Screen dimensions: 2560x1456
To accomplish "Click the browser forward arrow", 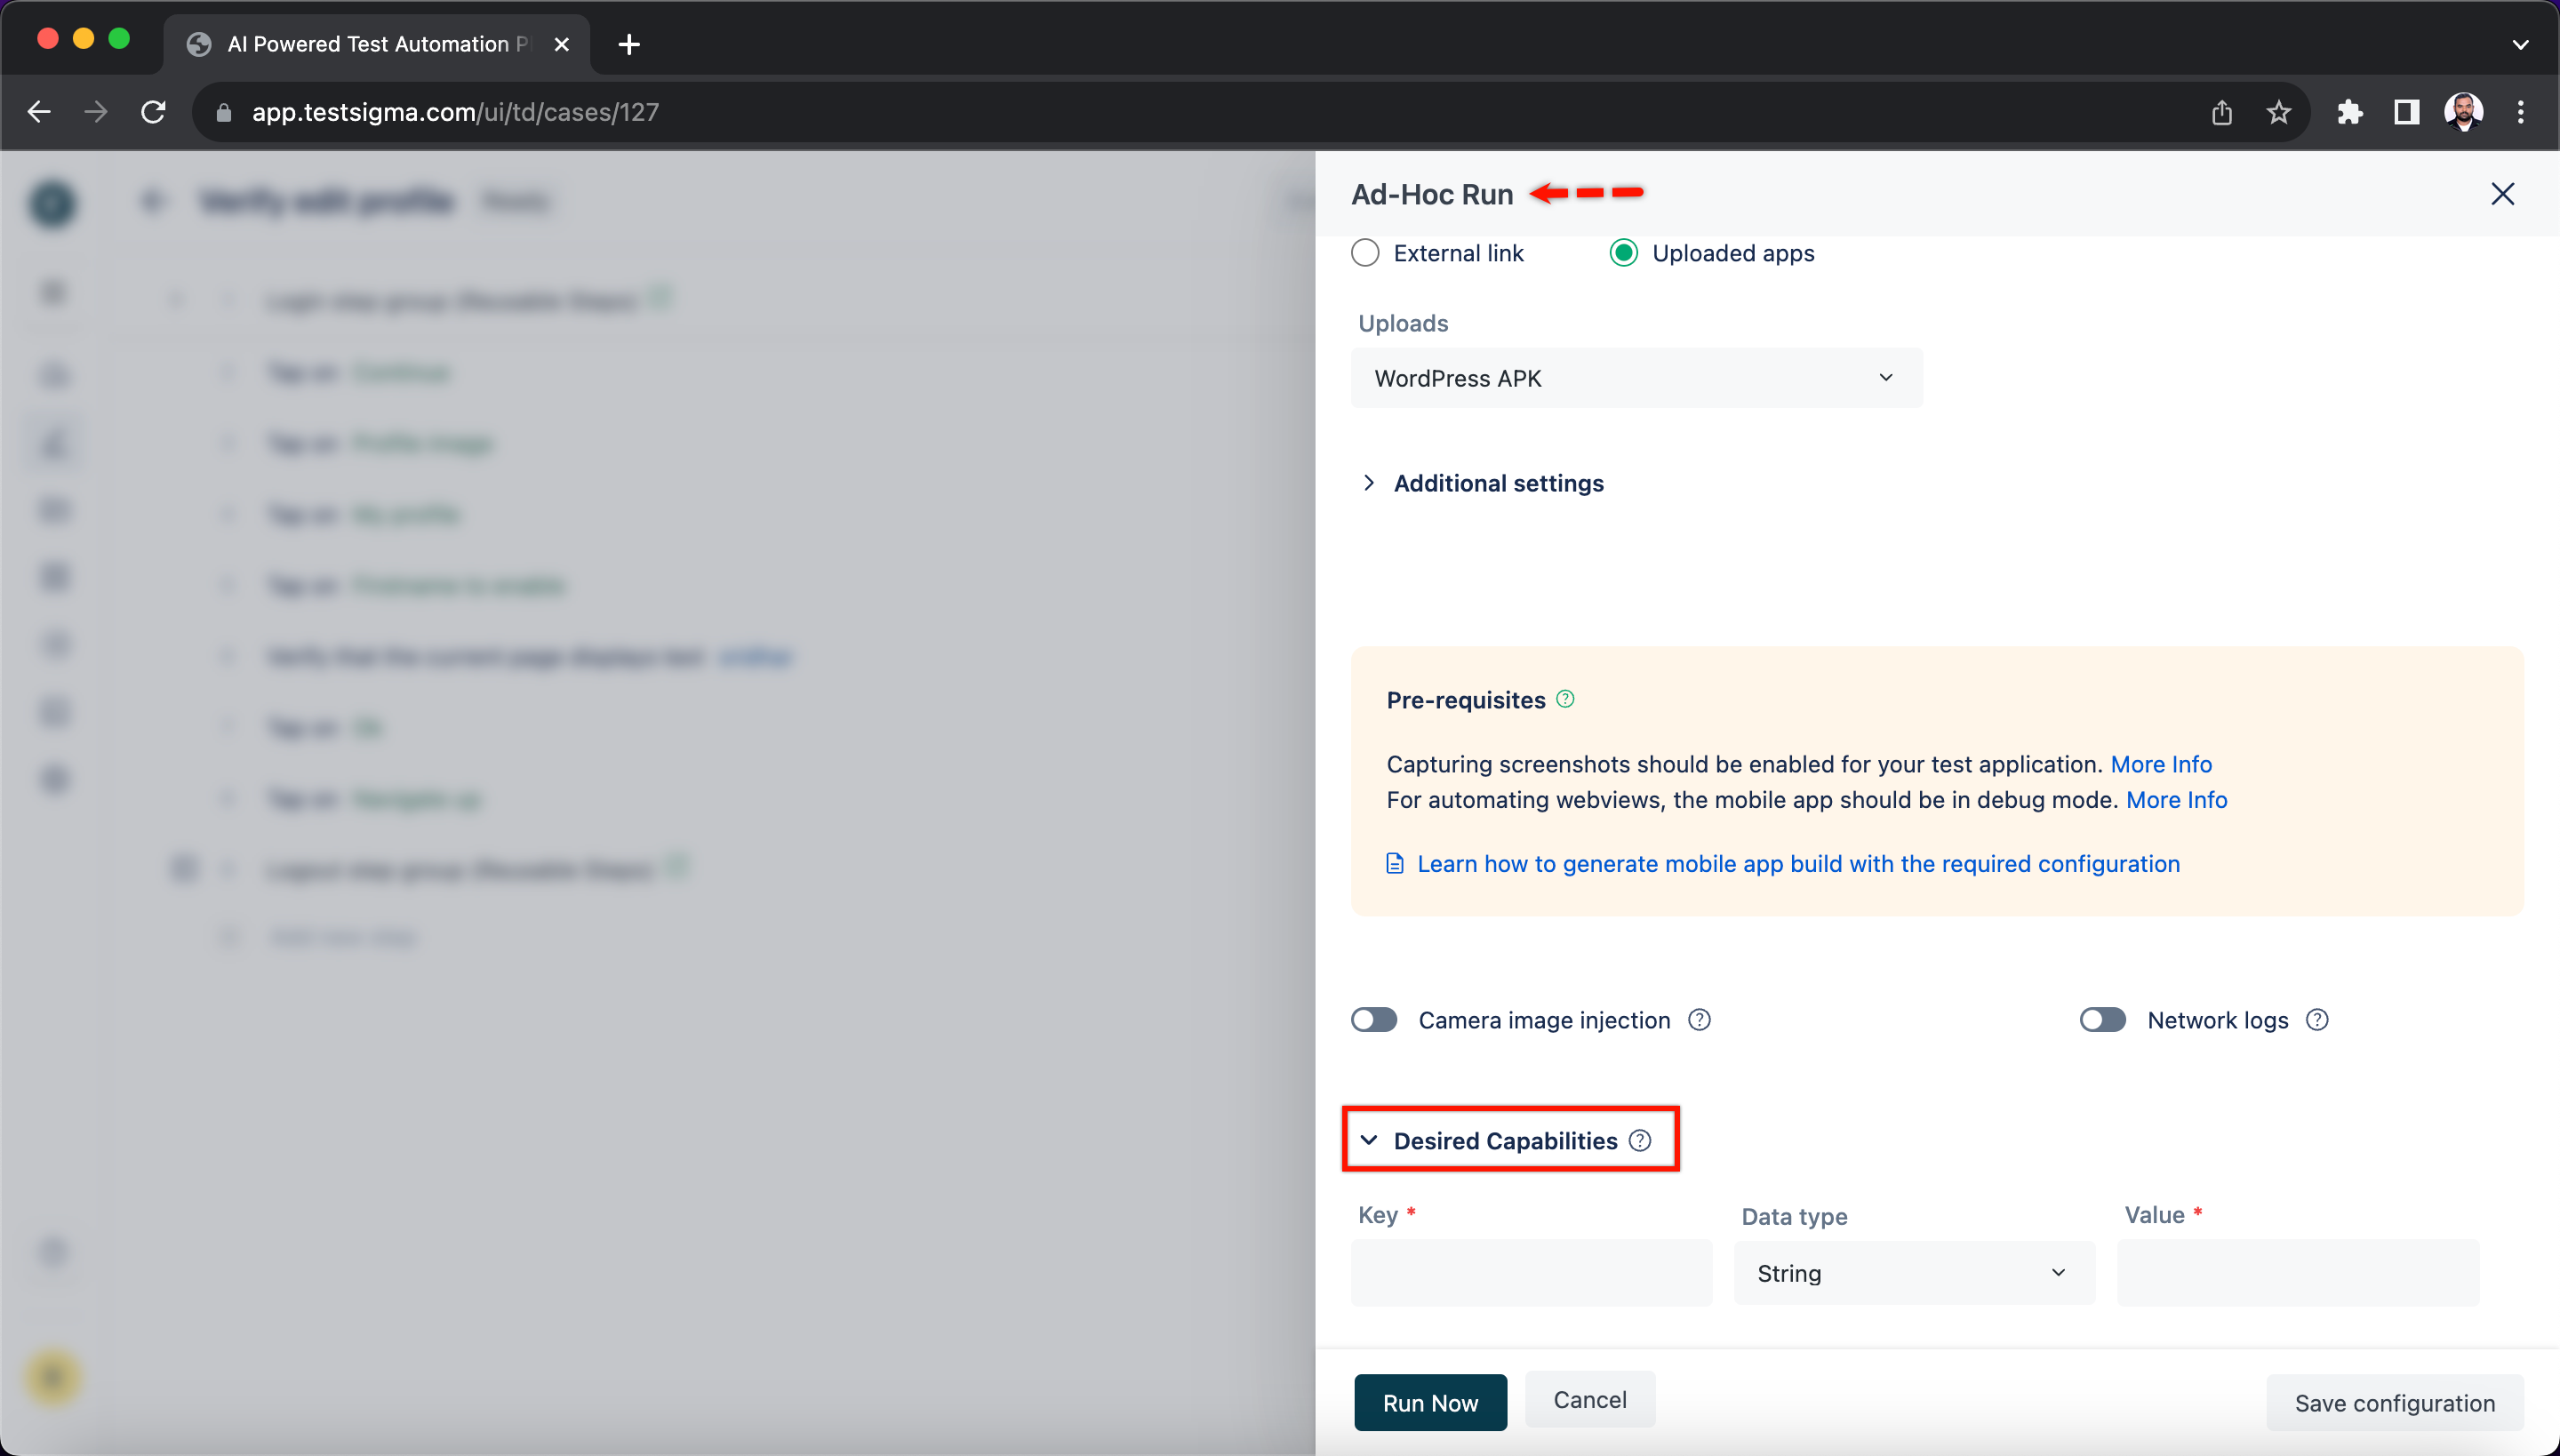I will click(96, 112).
